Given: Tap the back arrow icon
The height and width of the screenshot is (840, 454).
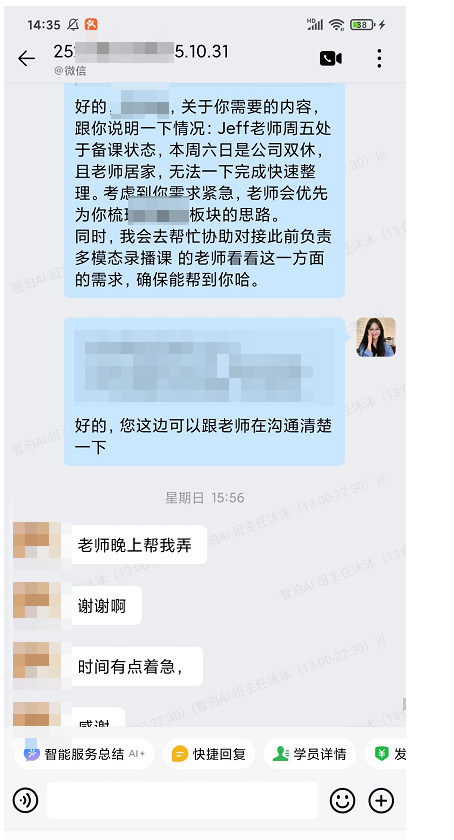Looking at the screenshot, I should click(x=26, y=58).
